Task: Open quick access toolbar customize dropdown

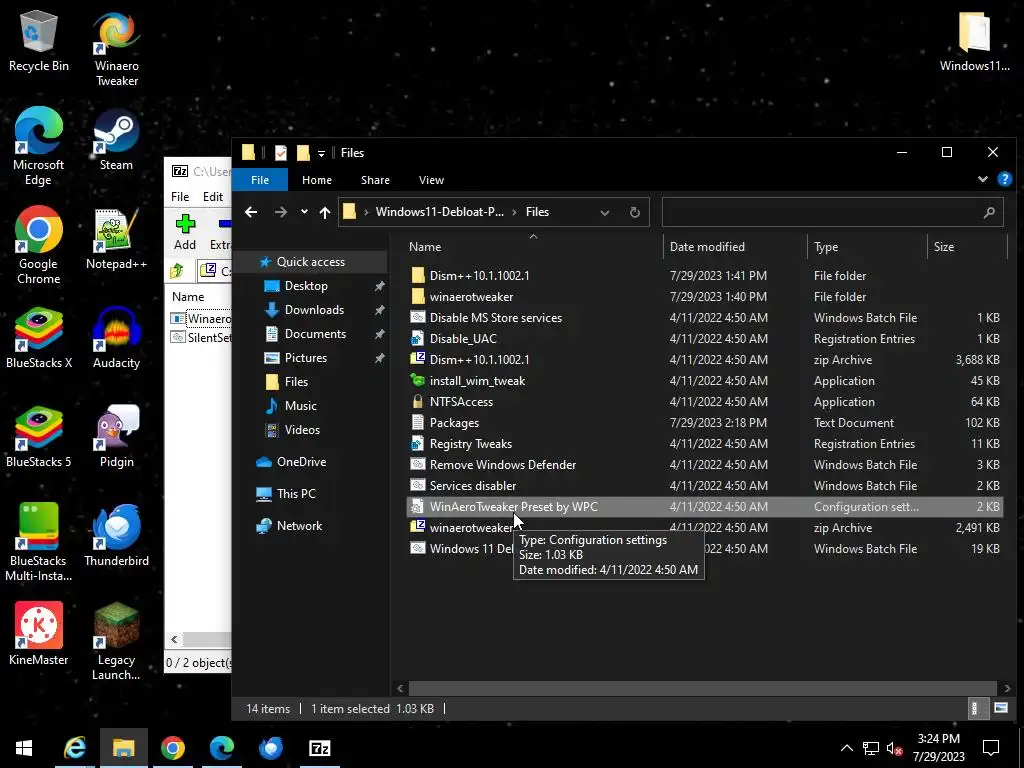Action: click(x=321, y=153)
